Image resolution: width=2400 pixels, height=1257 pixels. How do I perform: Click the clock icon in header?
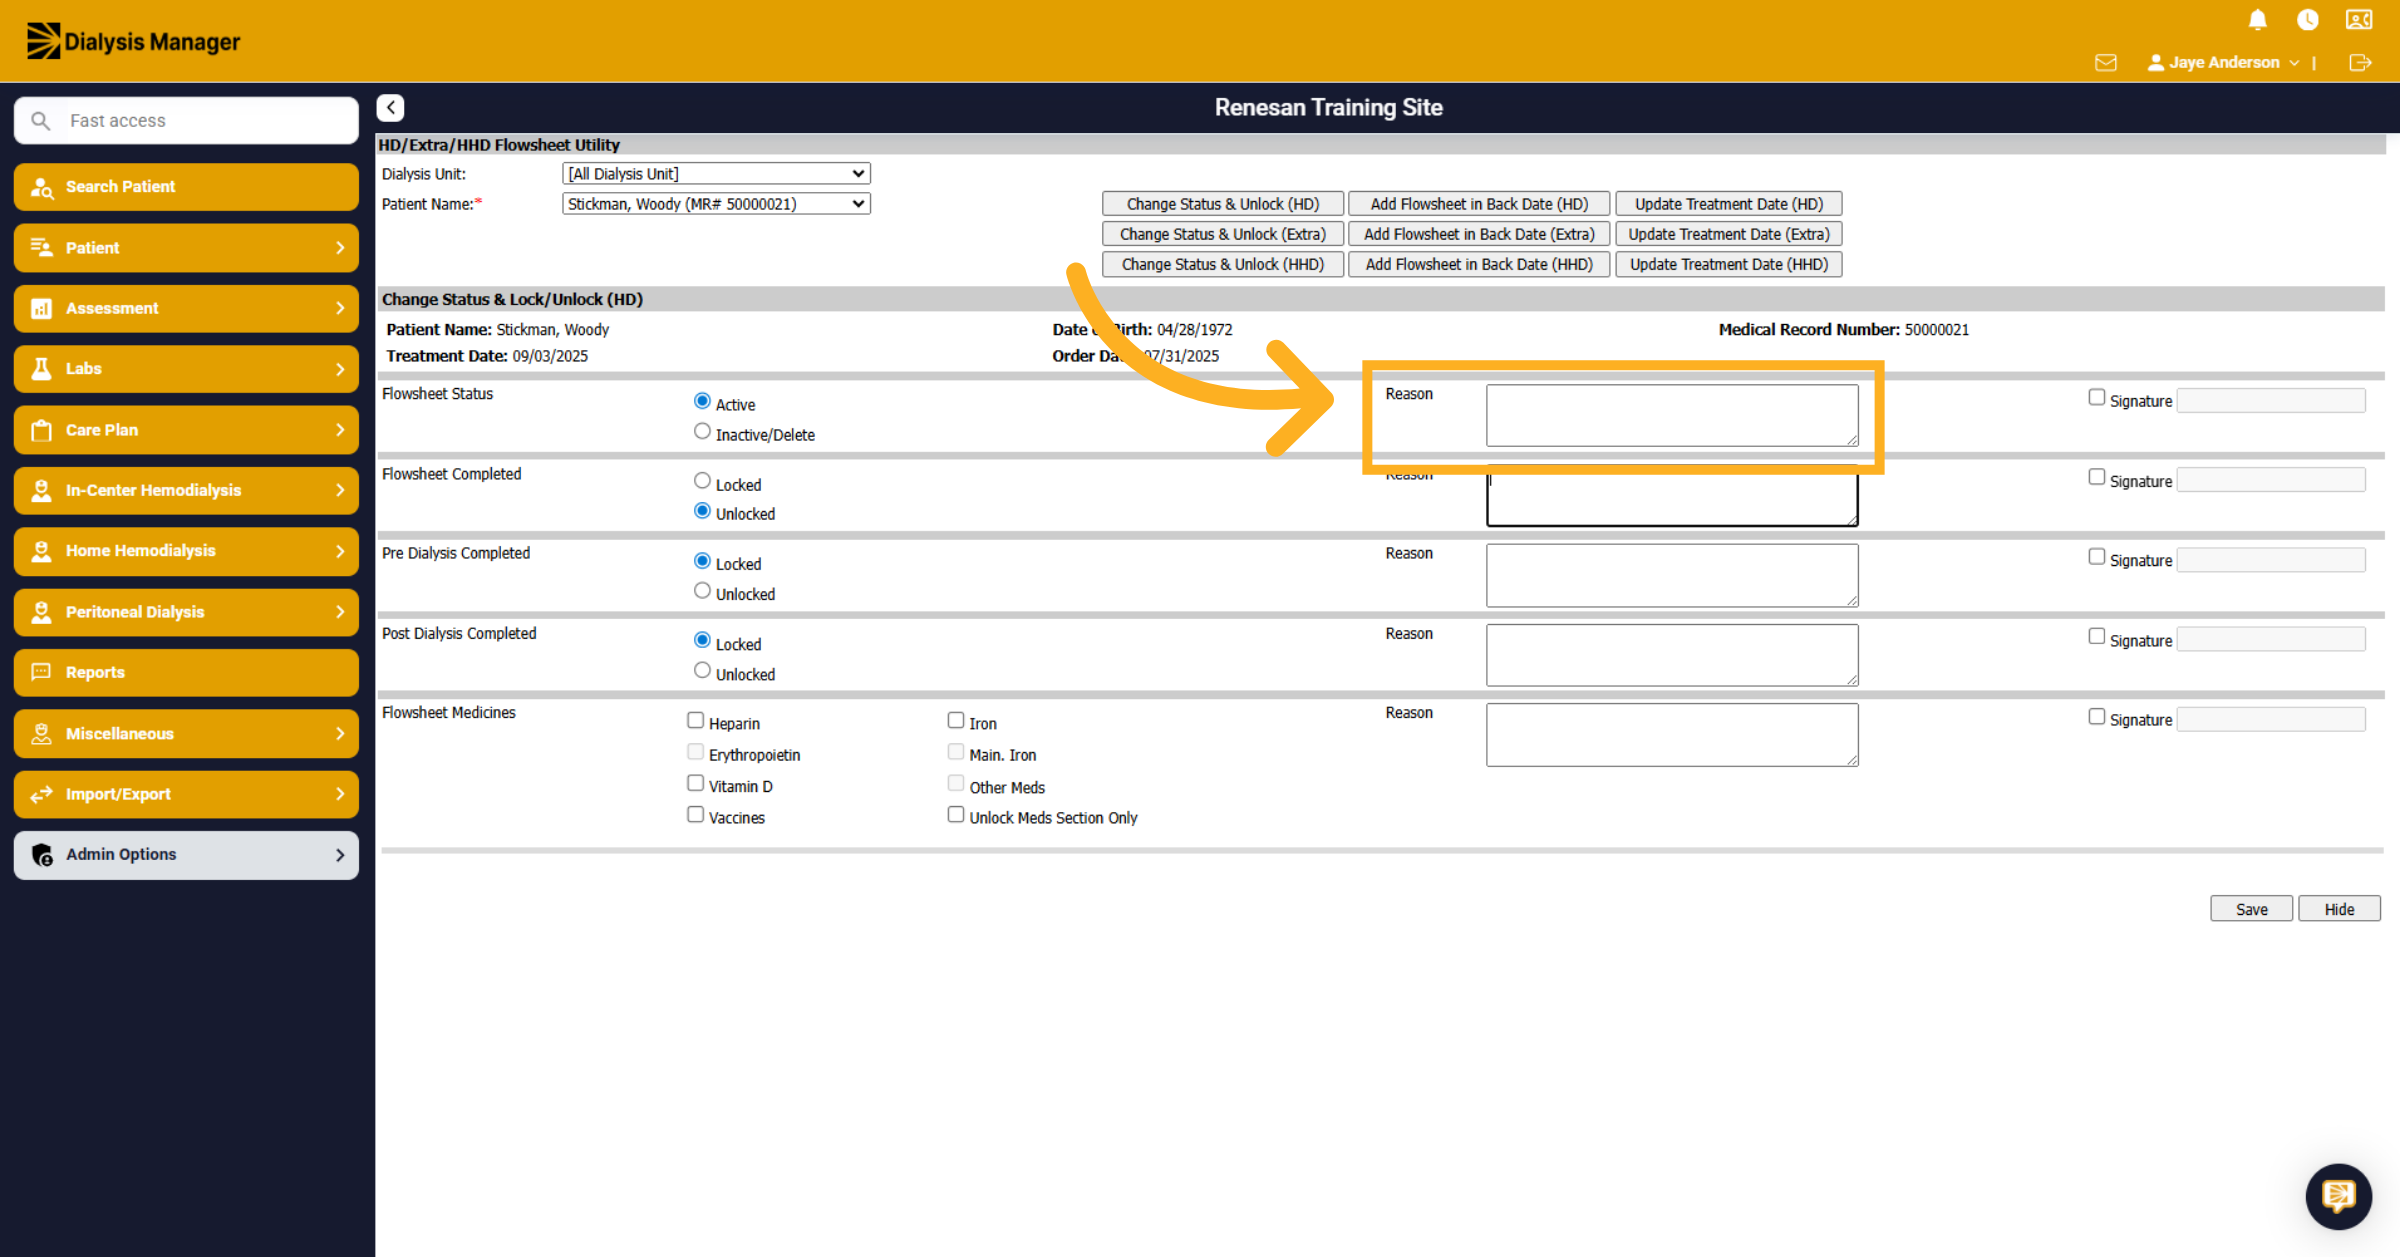[2308, 20]
